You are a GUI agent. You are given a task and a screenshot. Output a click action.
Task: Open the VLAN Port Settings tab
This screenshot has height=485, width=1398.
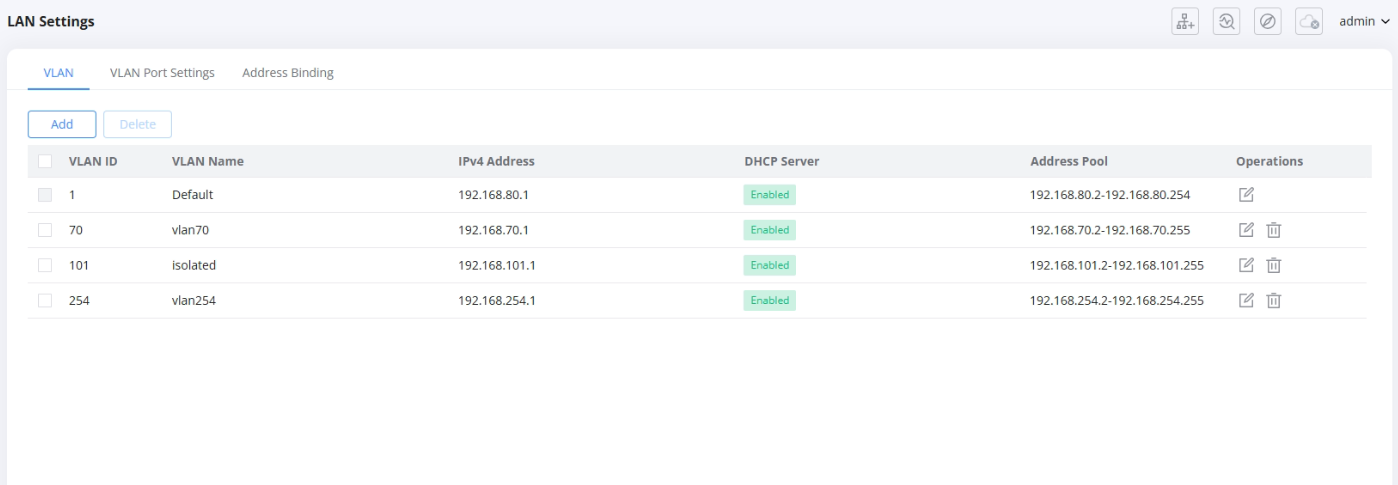click(x=162, y=73)
